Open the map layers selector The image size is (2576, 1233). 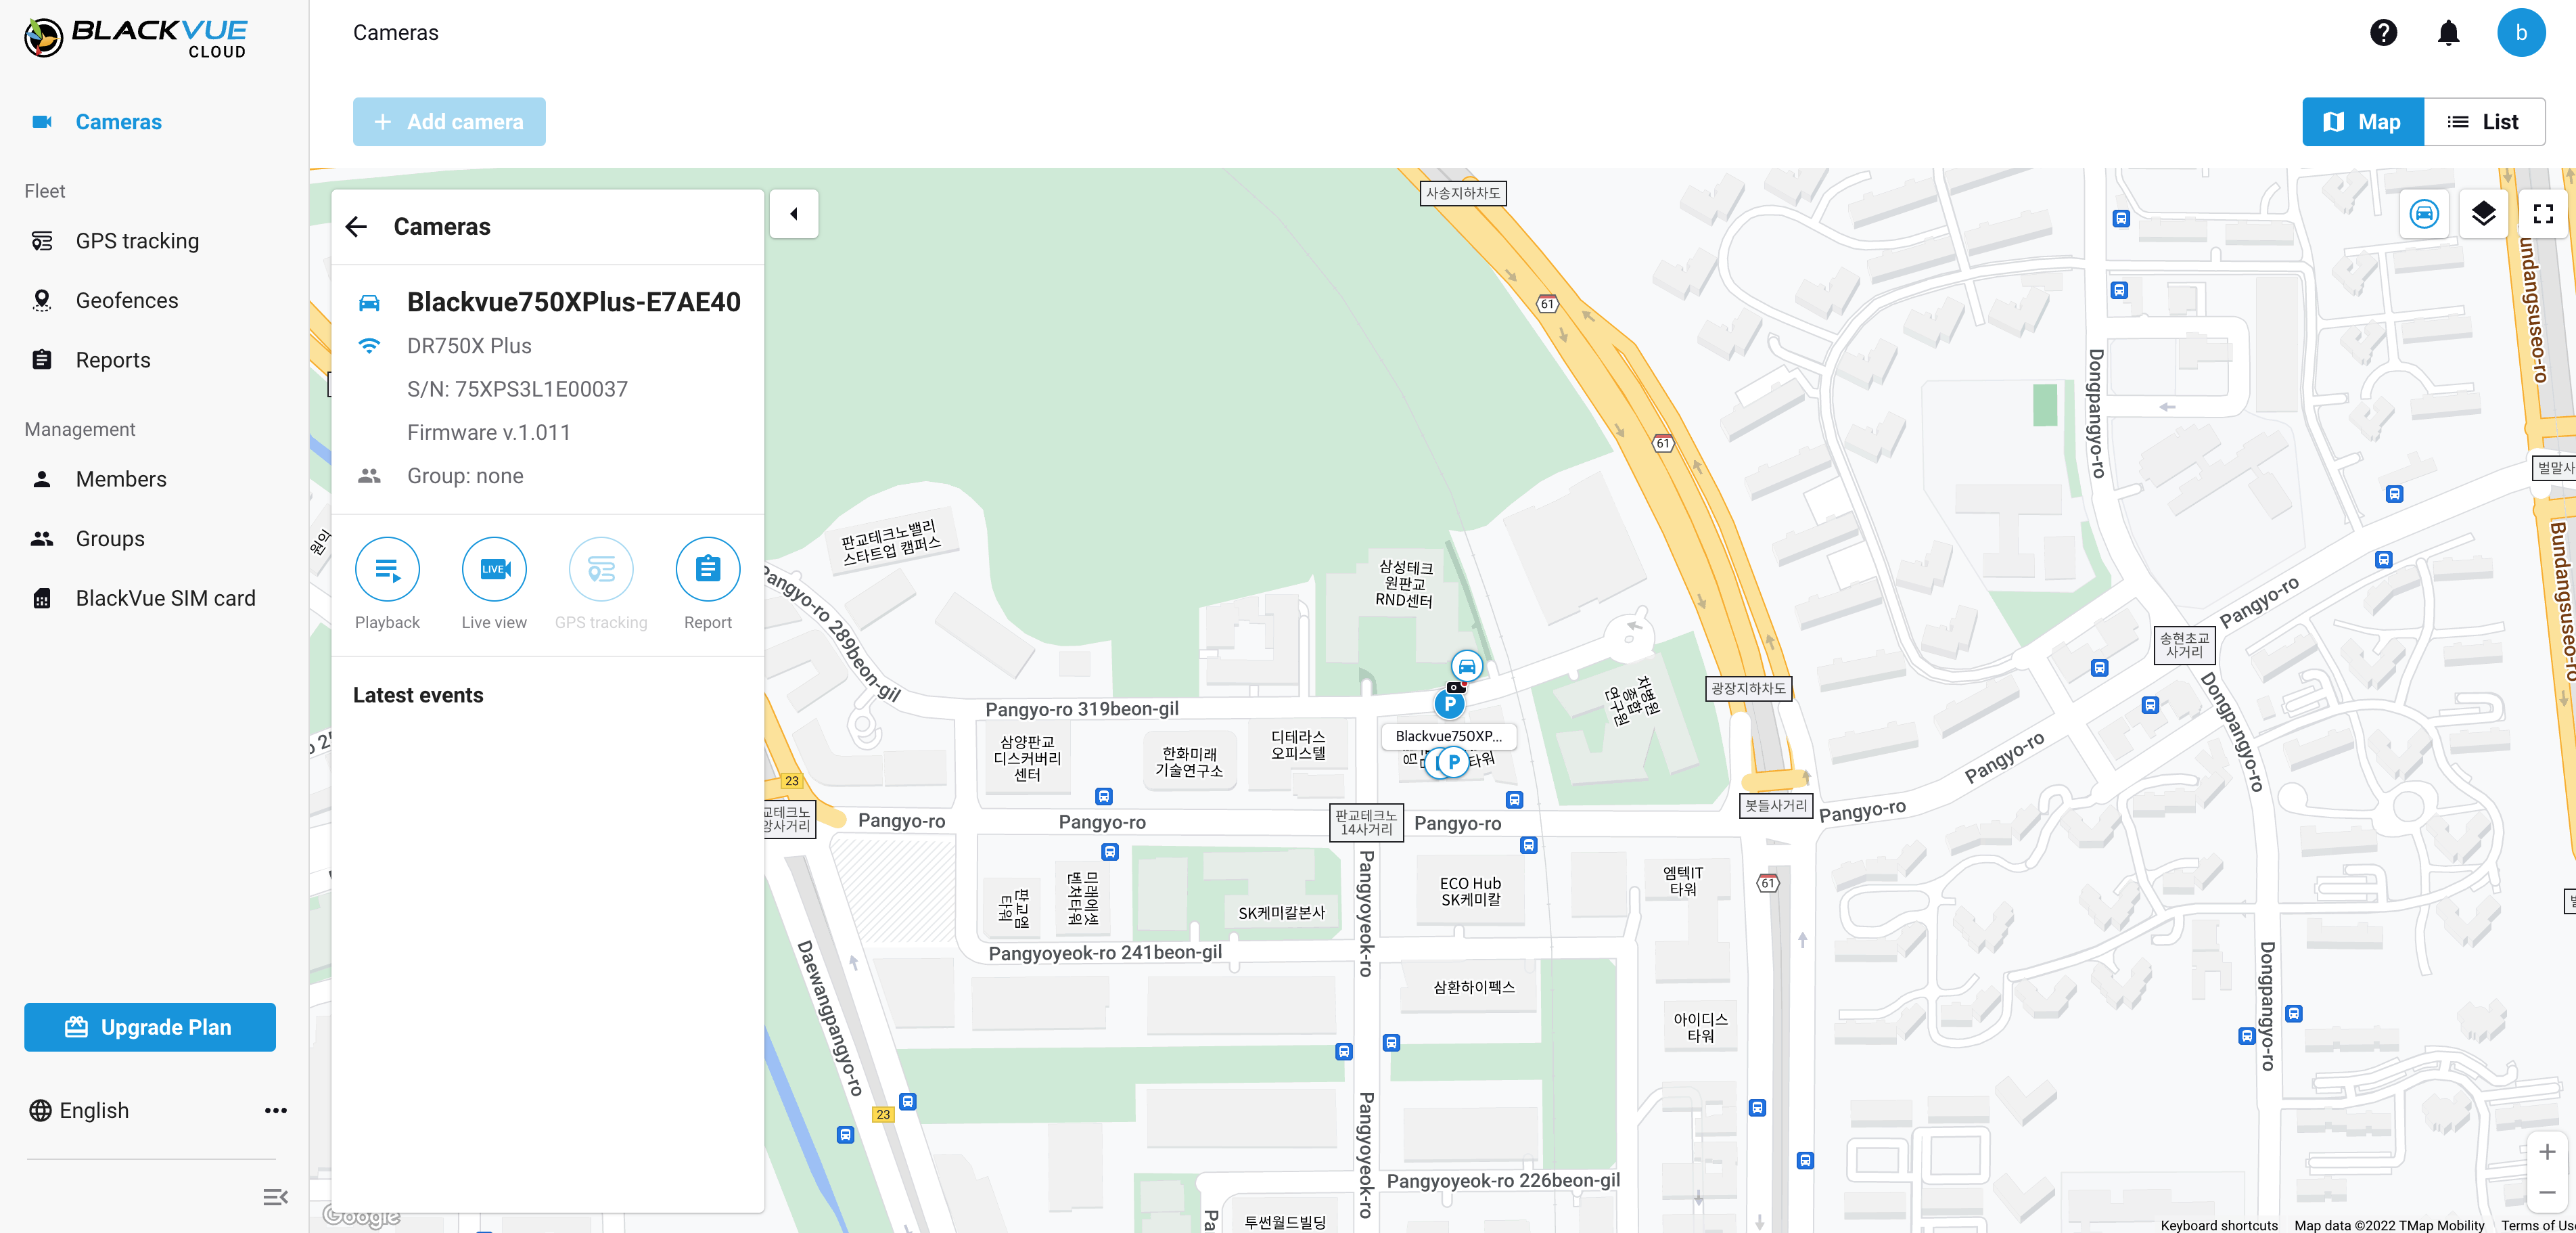pyautogui.click(x=2483, y=214)
